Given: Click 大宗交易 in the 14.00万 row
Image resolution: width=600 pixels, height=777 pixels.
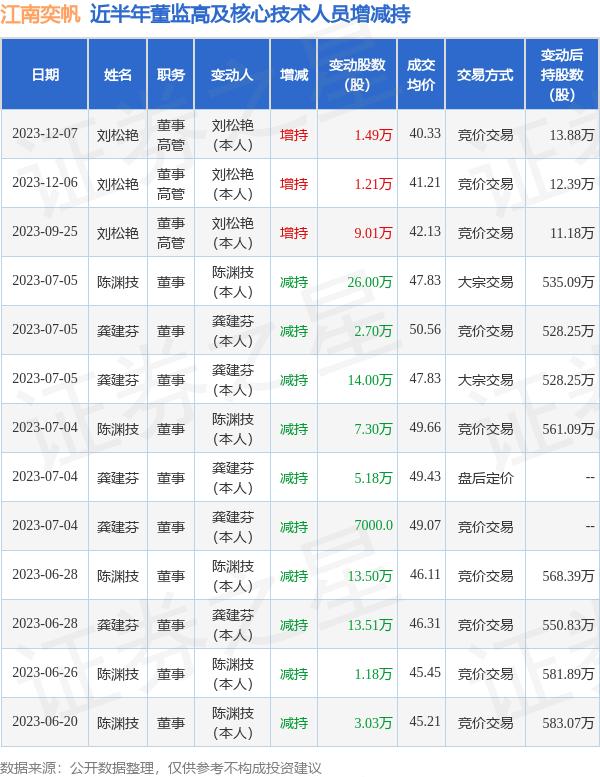Looking at the screenshot, I should point(485,380).
